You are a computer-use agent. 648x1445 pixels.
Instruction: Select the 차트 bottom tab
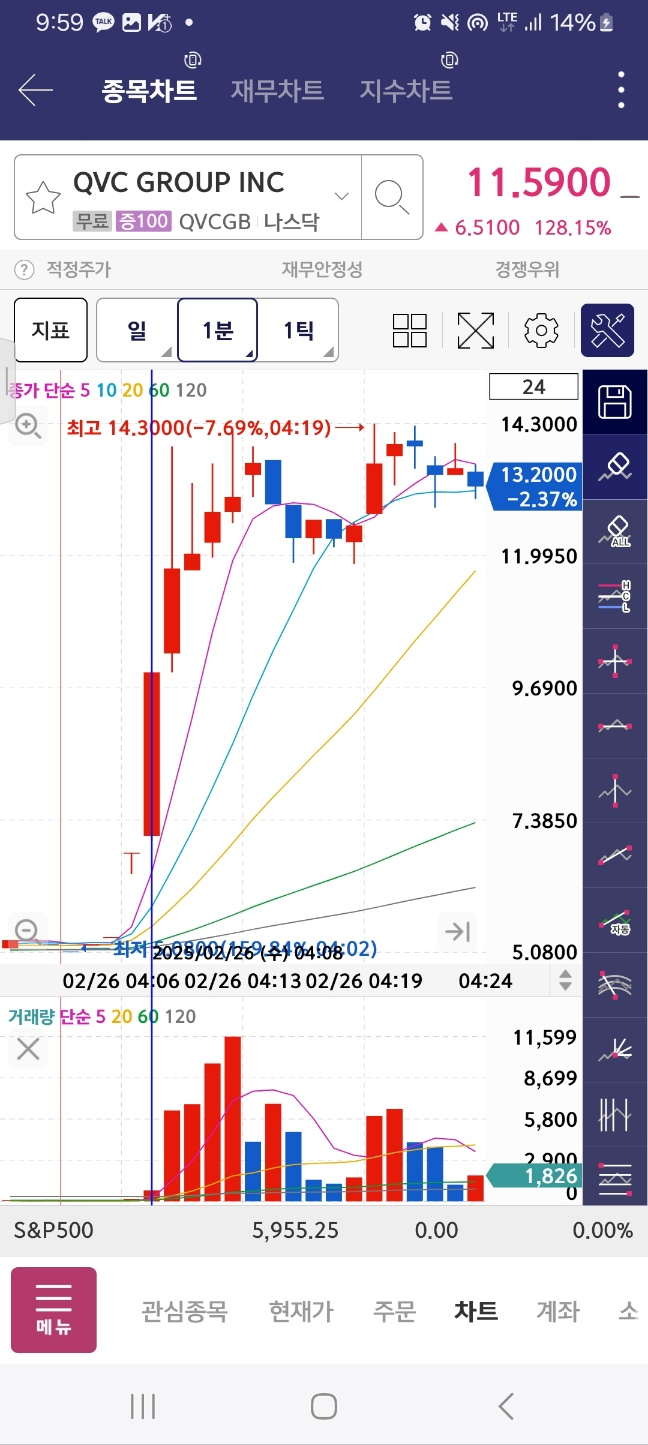coord(476,1310)
